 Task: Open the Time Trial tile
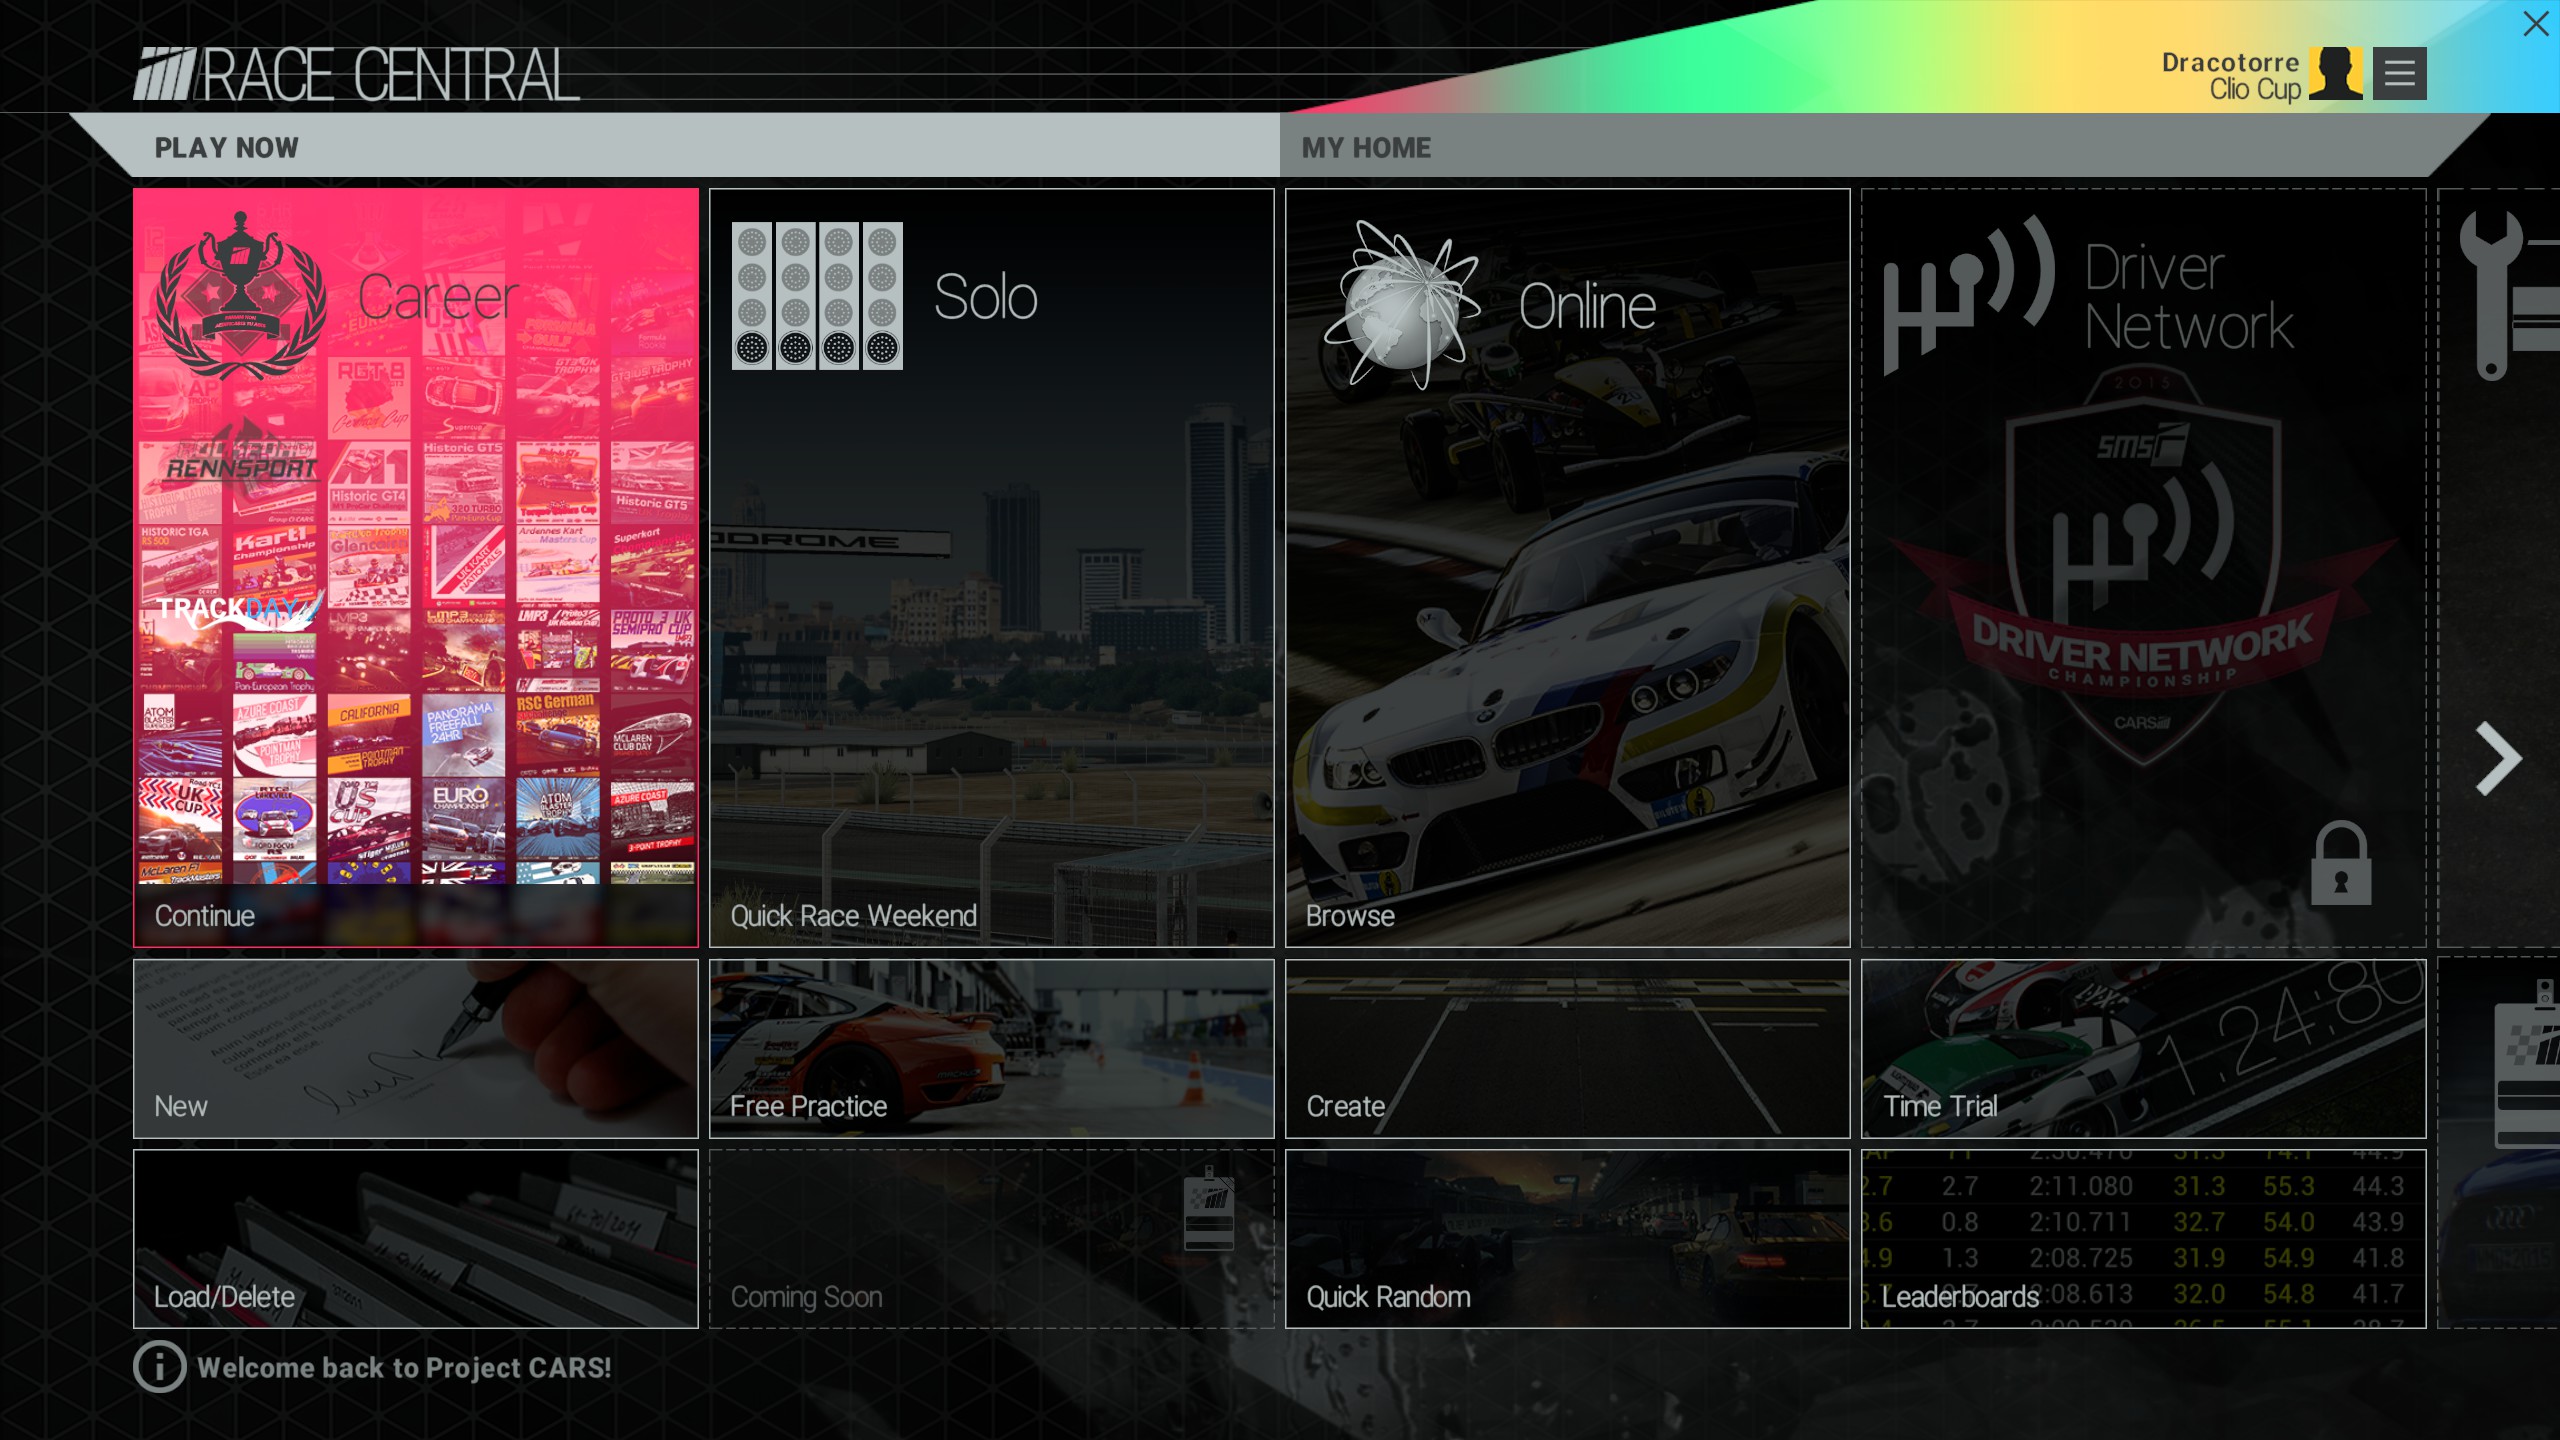2144,1049
